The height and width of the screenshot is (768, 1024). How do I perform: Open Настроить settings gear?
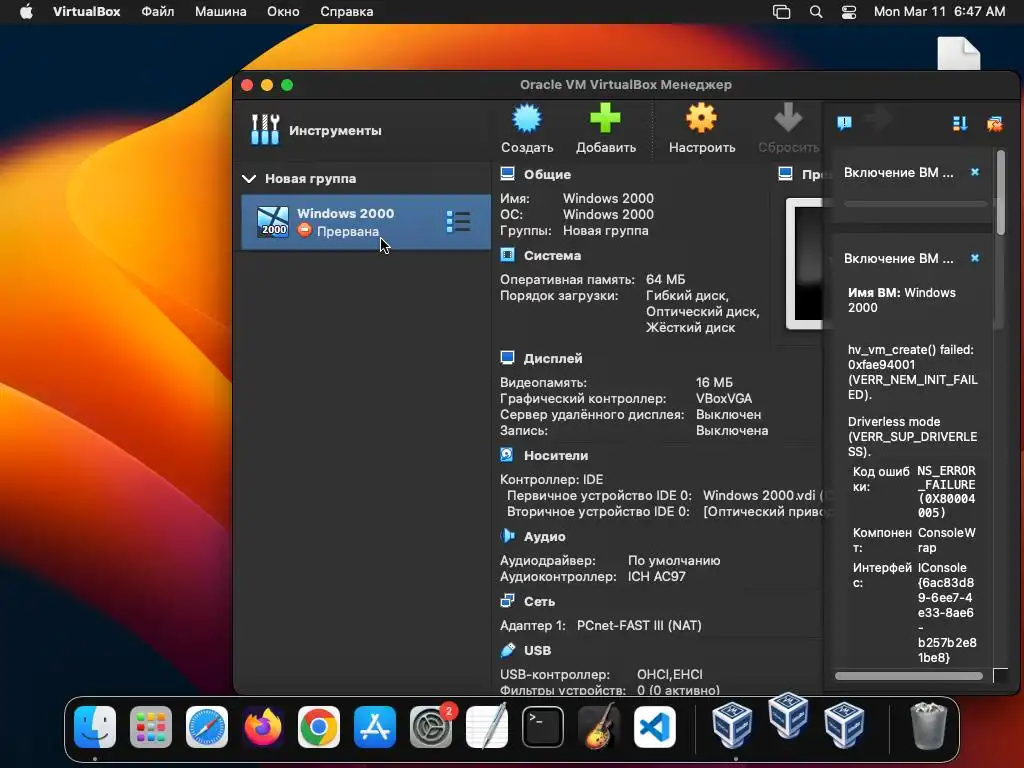pos(701,129)
